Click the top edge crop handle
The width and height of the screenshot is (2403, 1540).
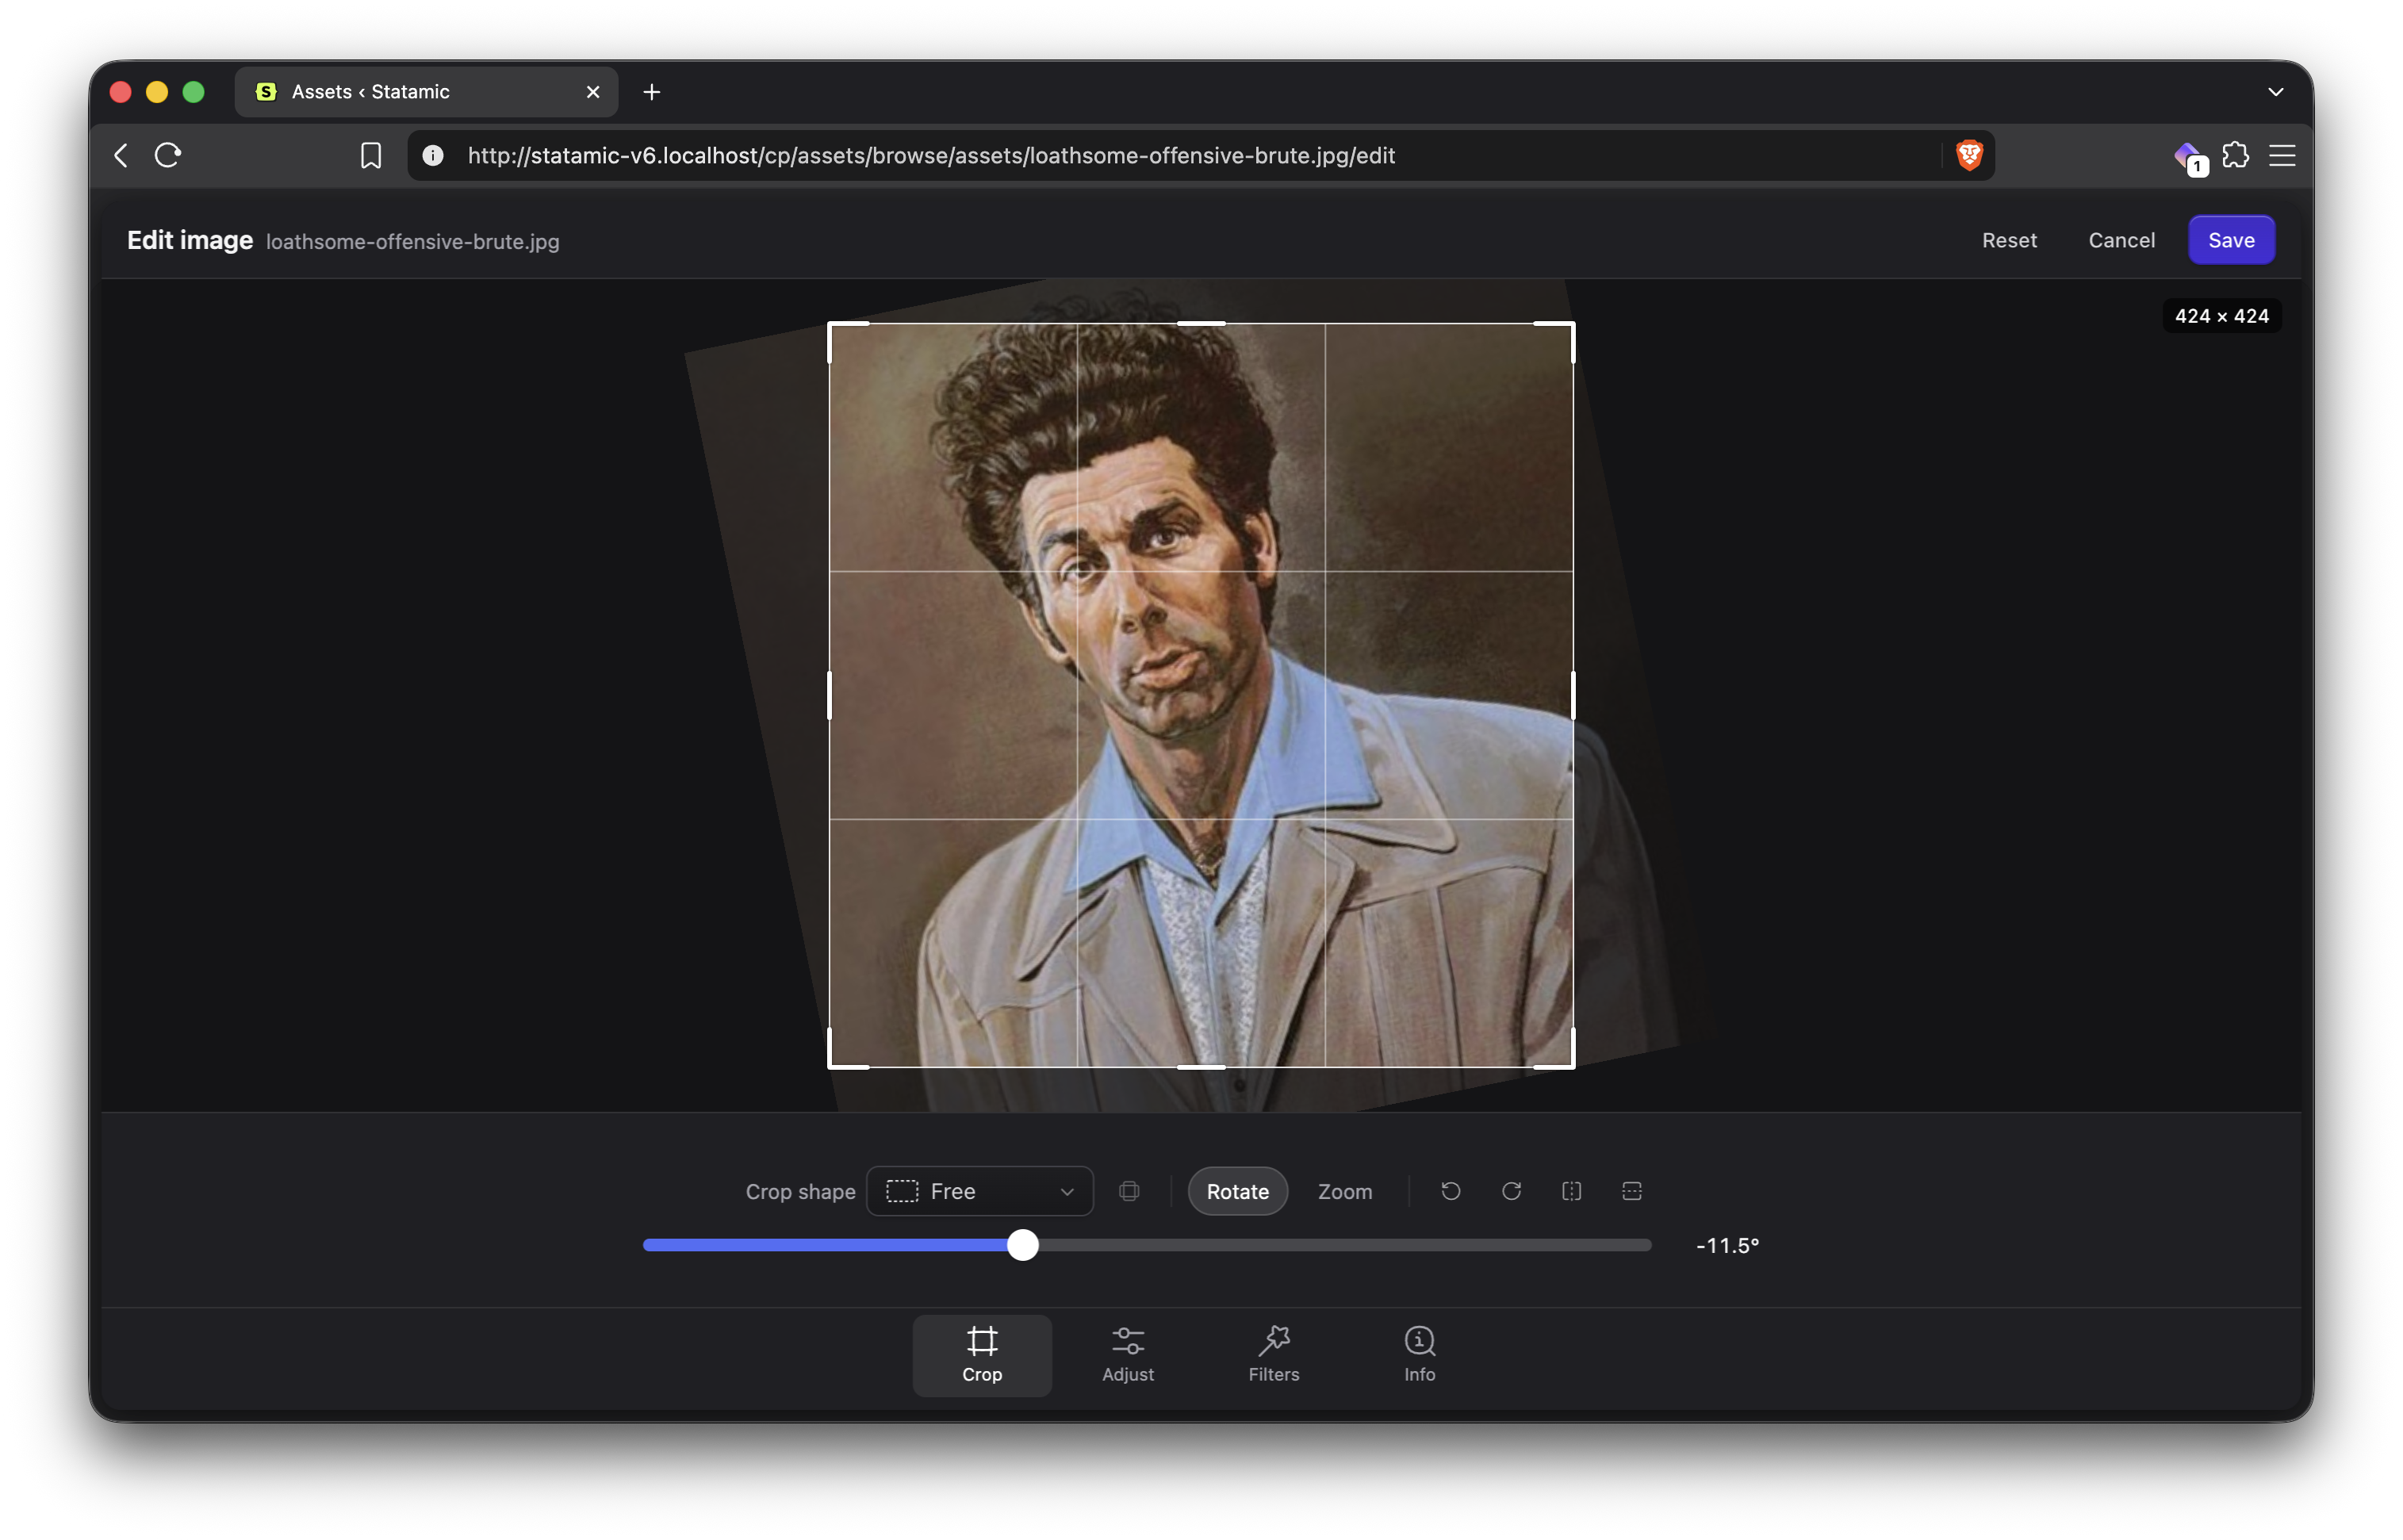pos(1201,323)
